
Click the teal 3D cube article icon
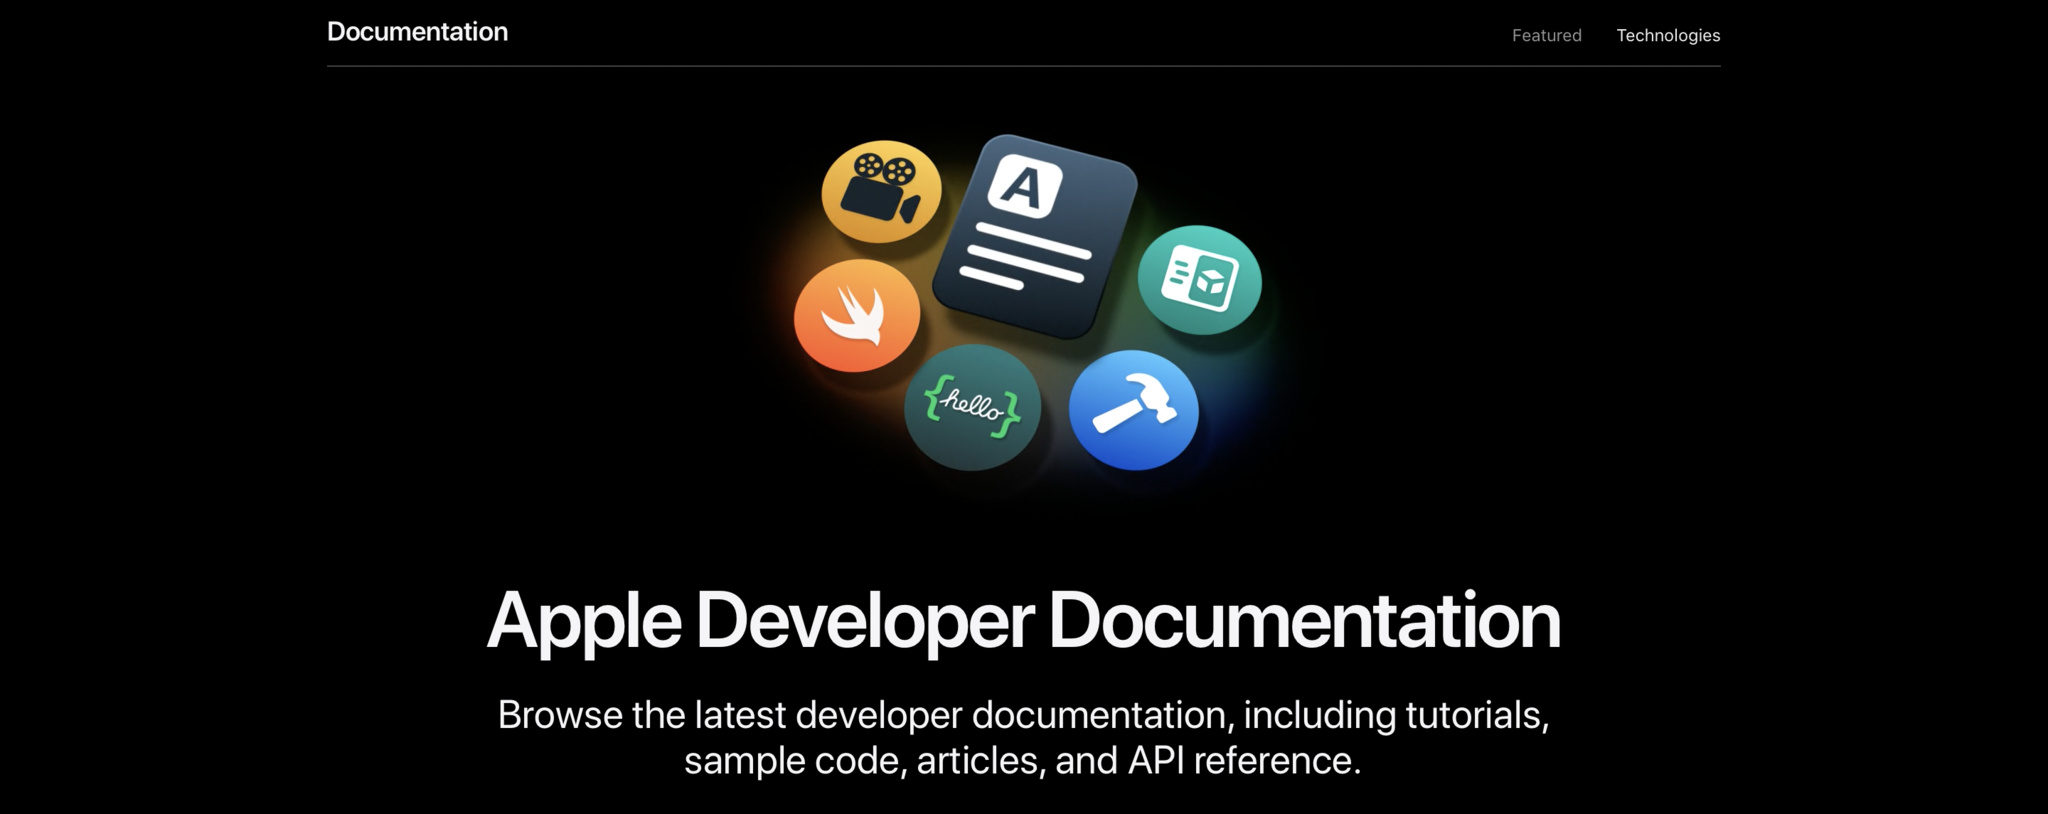point(1200,279)
